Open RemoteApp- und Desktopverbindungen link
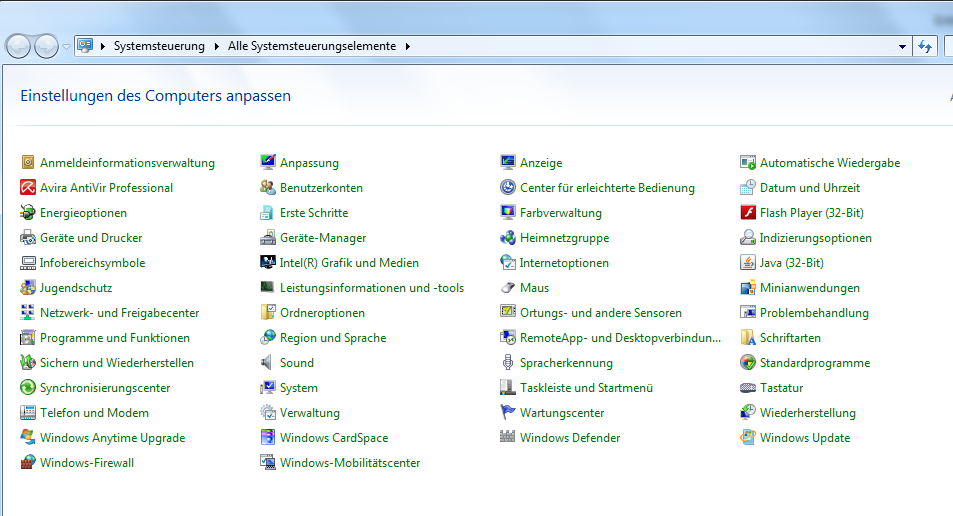Image resolution: width=953 pixels, height=516 pixels. pos(621,337)
